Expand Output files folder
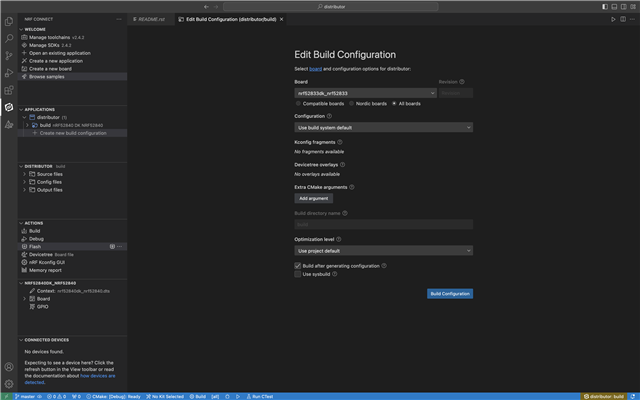This screenshot has height=400, width=640. (x=24, y=190)
